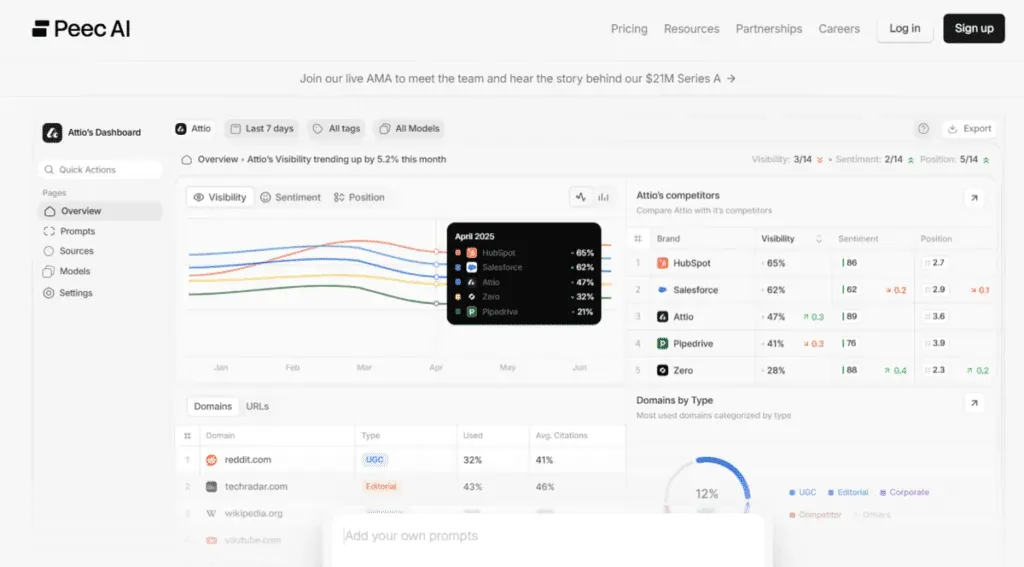Click the Sources sidebar icon
1024x567 pixels.
pyautogui.click(x=48, y=251)
